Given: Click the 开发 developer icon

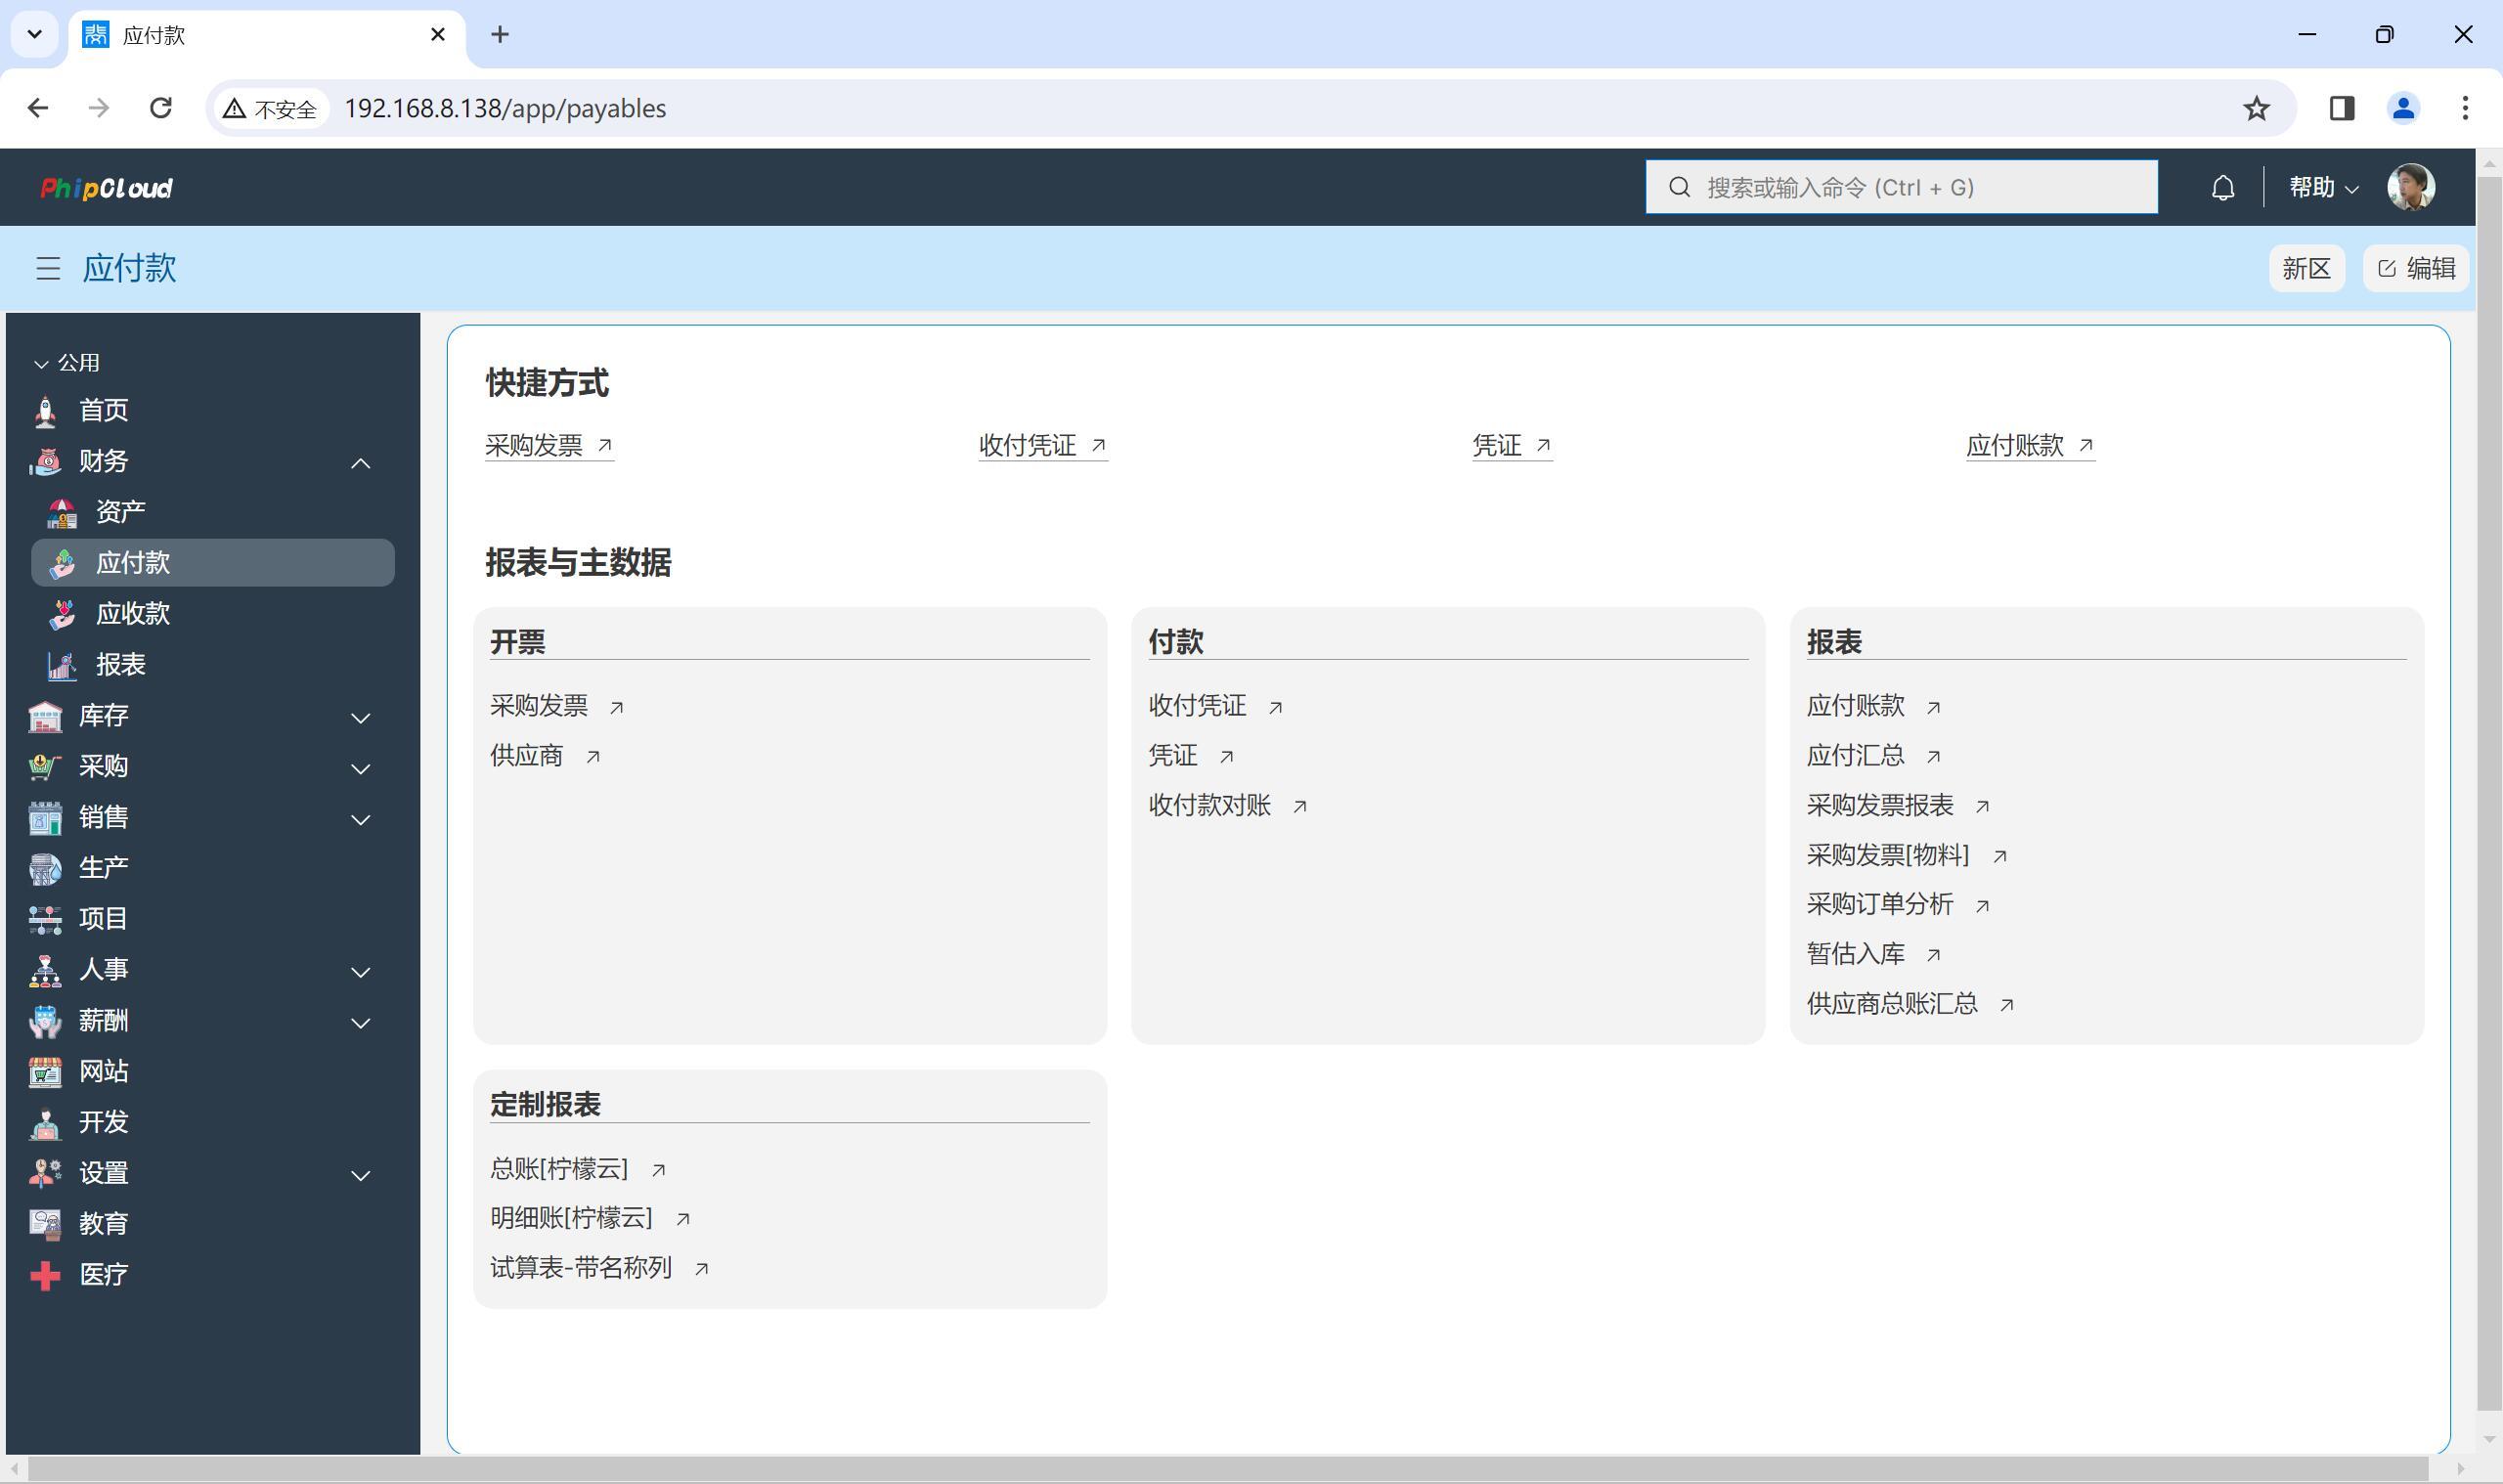Looking at the screenshot, I should (x=45, y=1123).
